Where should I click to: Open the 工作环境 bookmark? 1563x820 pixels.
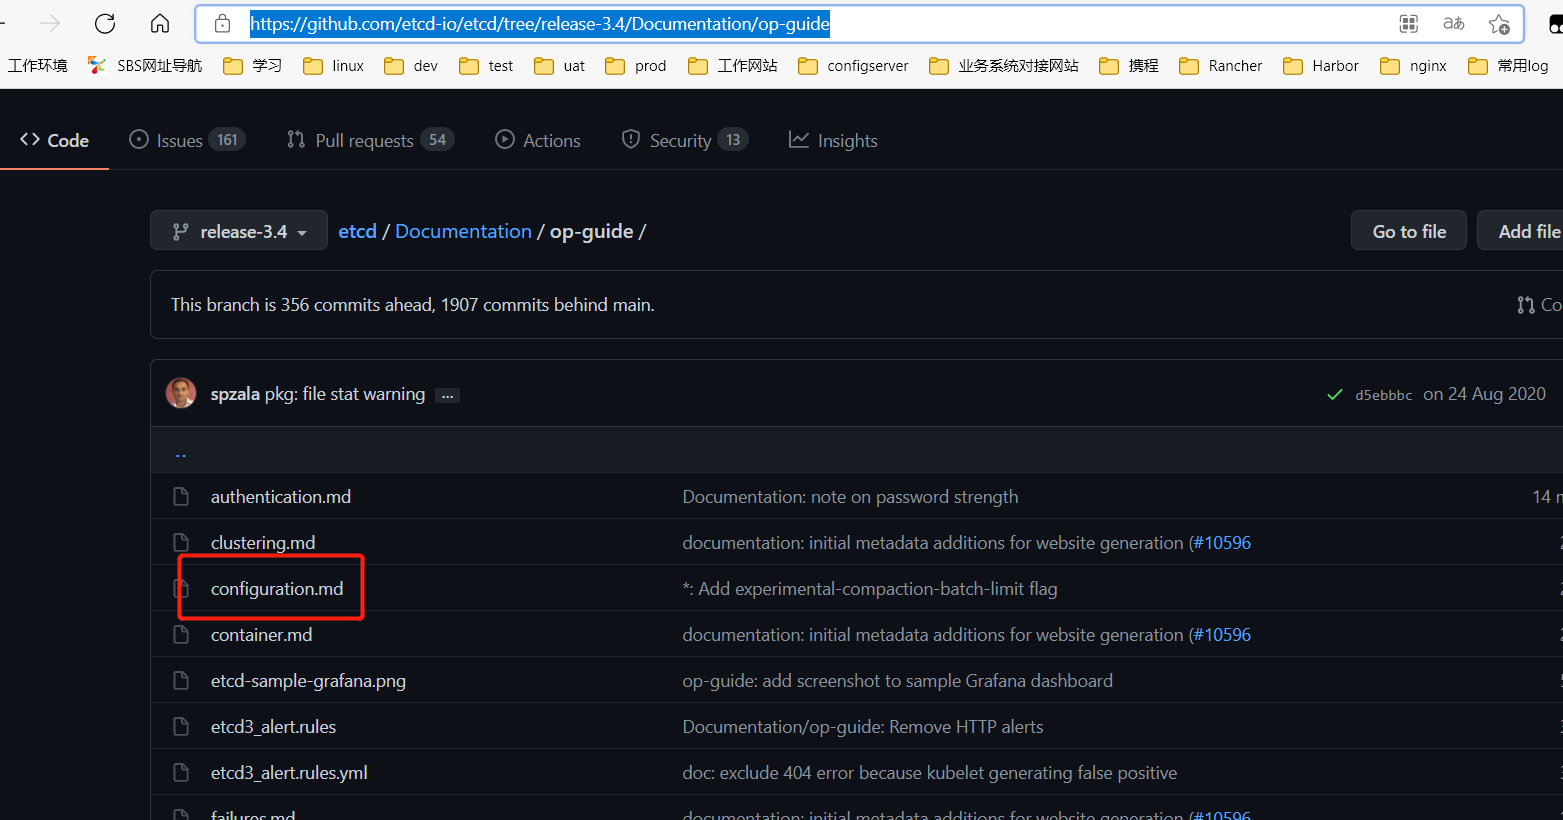tap(38, 66)
